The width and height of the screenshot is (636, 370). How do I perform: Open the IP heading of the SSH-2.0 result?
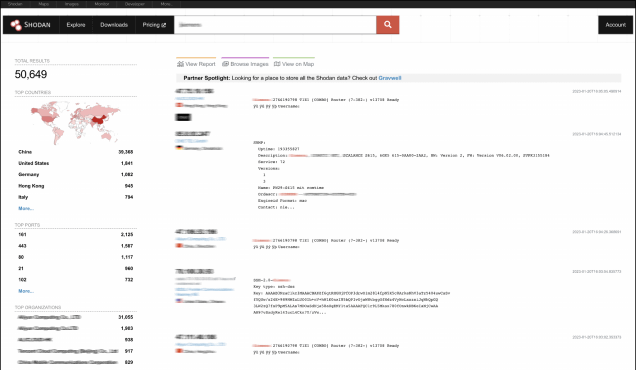click(x=195, y=271)
